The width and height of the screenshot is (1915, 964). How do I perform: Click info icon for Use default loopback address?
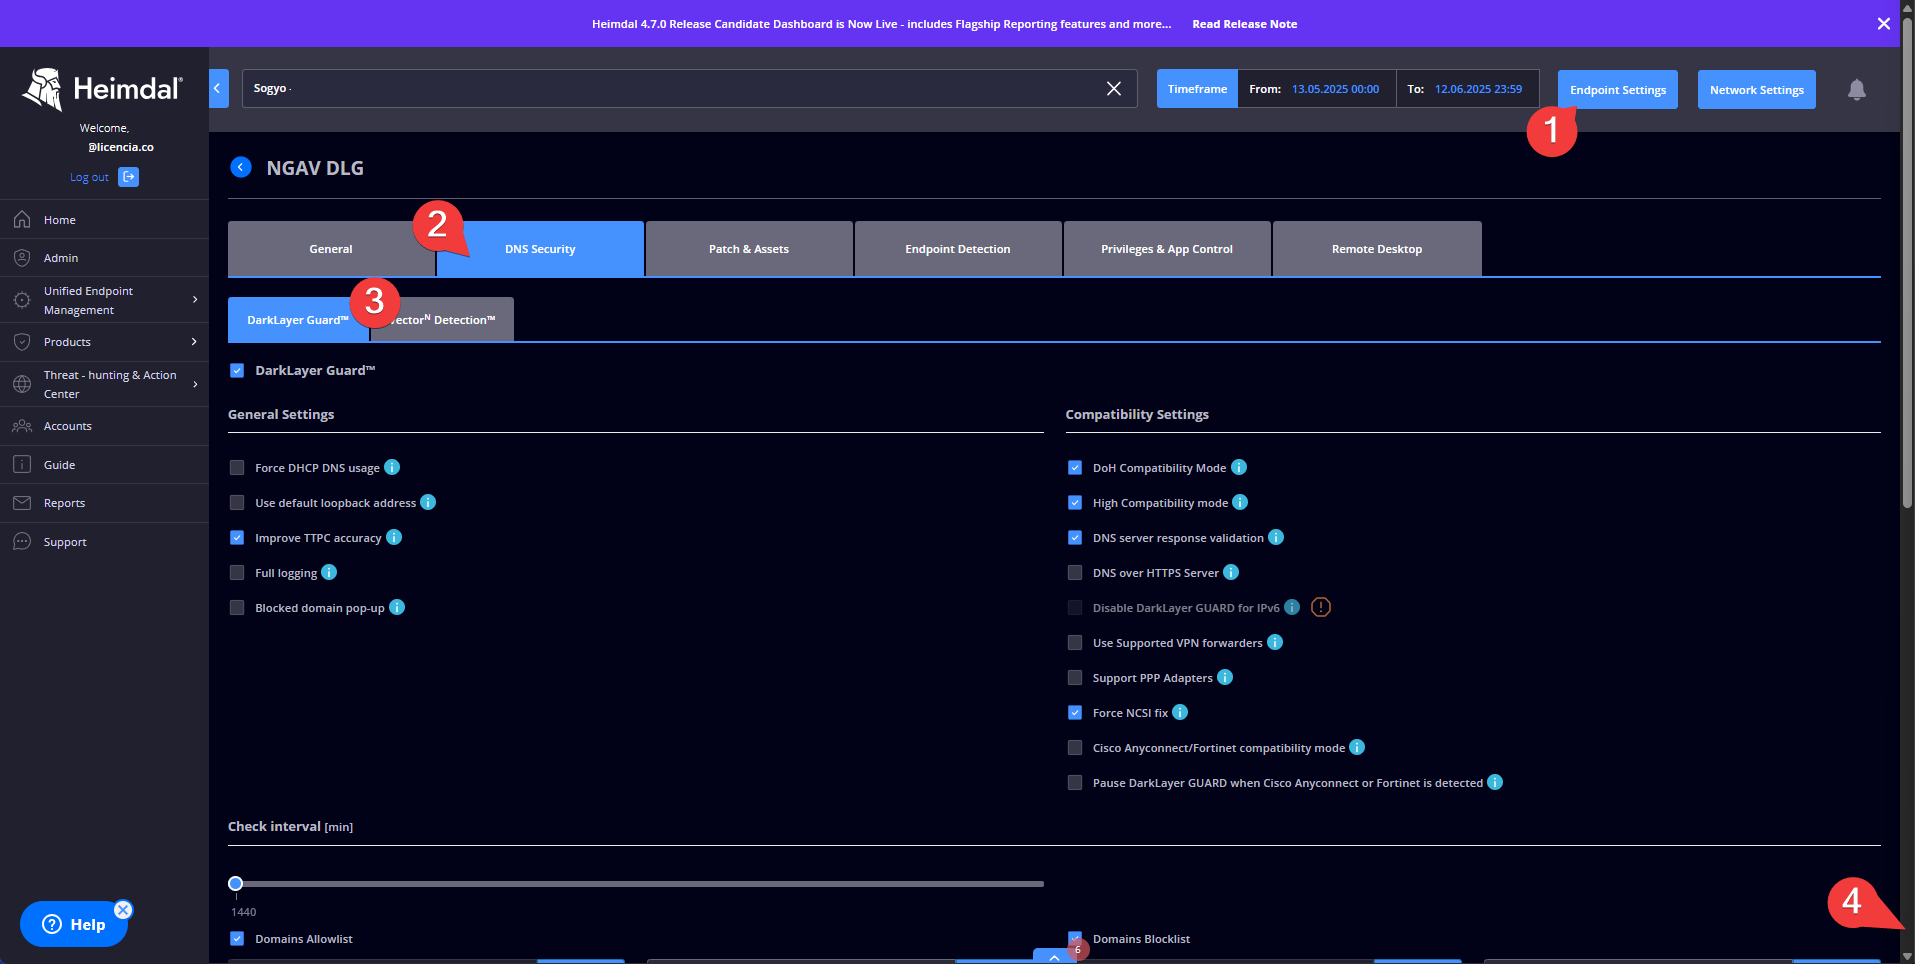pyautogui.click(x=428, y=502)
